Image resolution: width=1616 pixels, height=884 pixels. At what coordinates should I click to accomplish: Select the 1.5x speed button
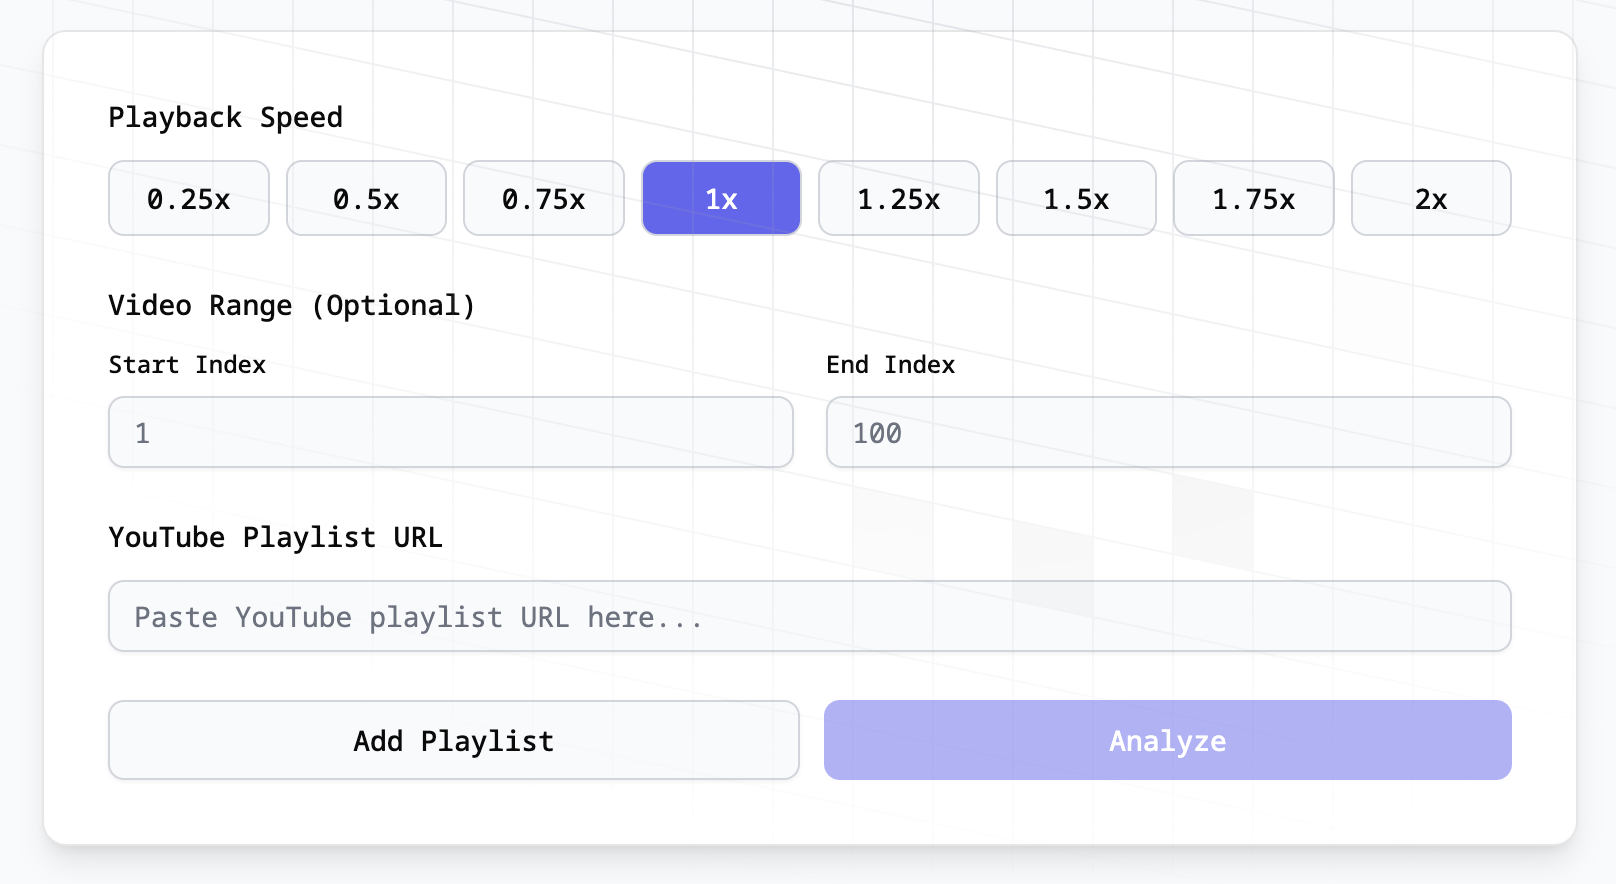coord(1076,198)
